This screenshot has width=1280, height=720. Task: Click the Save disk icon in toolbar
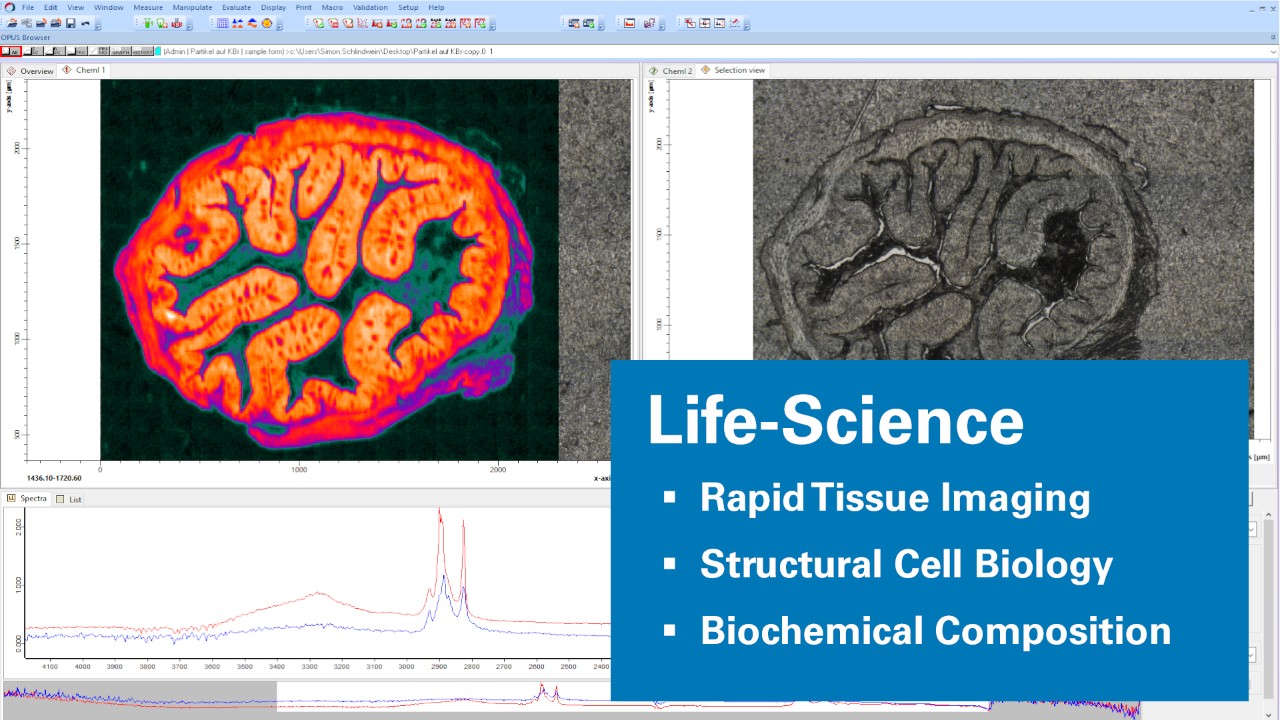tap(70, 23)
